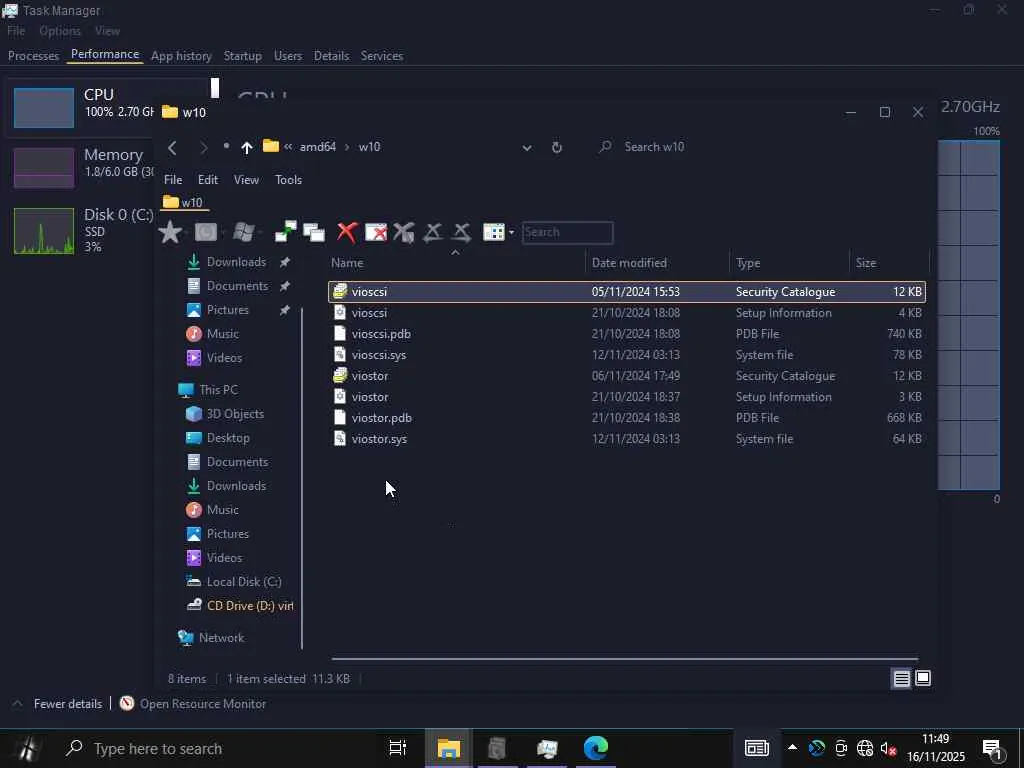
Task: Click the grey X with right-pointing arrow icon
Action: click(x=461, y=232)
